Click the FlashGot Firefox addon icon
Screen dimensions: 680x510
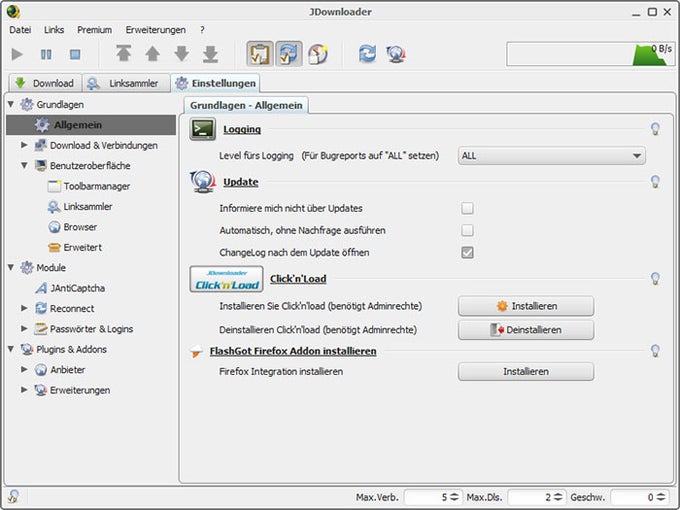click(x=197, y=351)
